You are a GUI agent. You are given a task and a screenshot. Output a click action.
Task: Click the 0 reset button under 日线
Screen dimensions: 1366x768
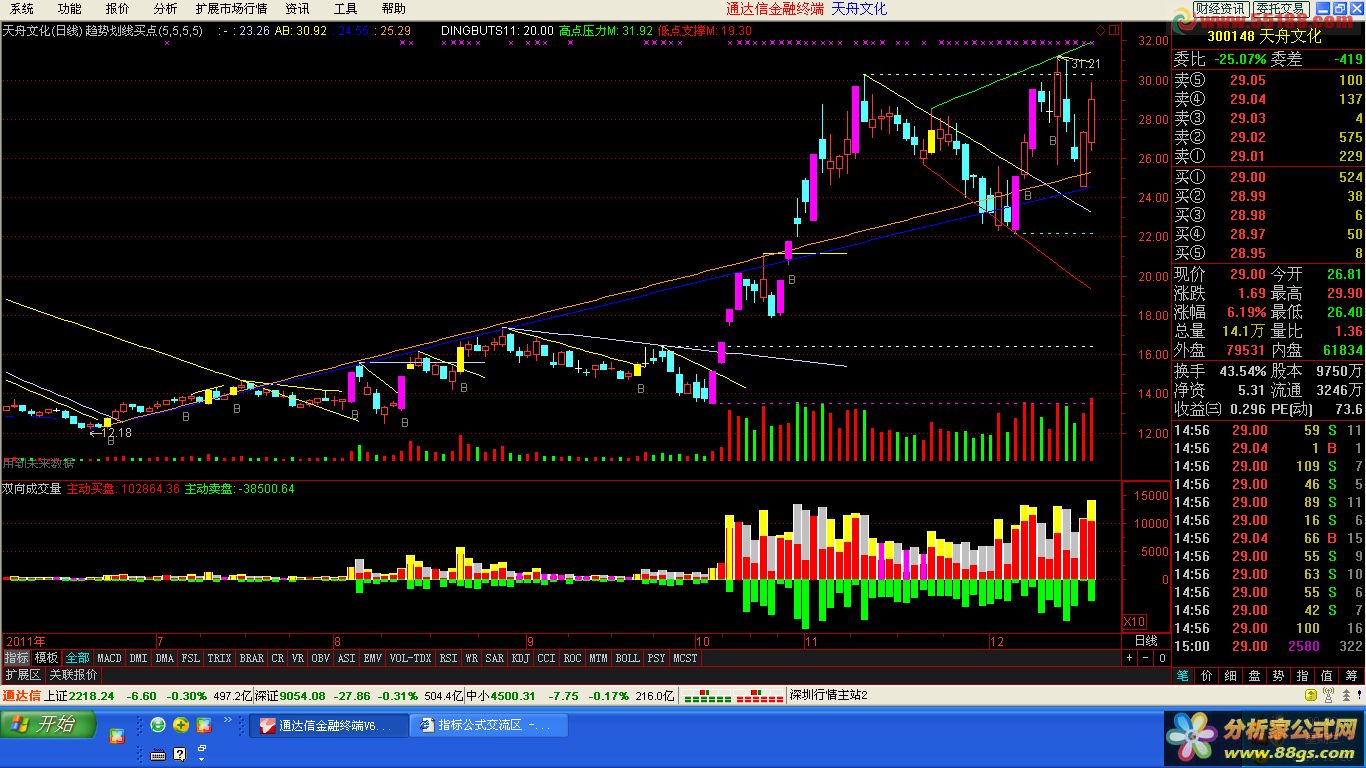point(1161,658)
